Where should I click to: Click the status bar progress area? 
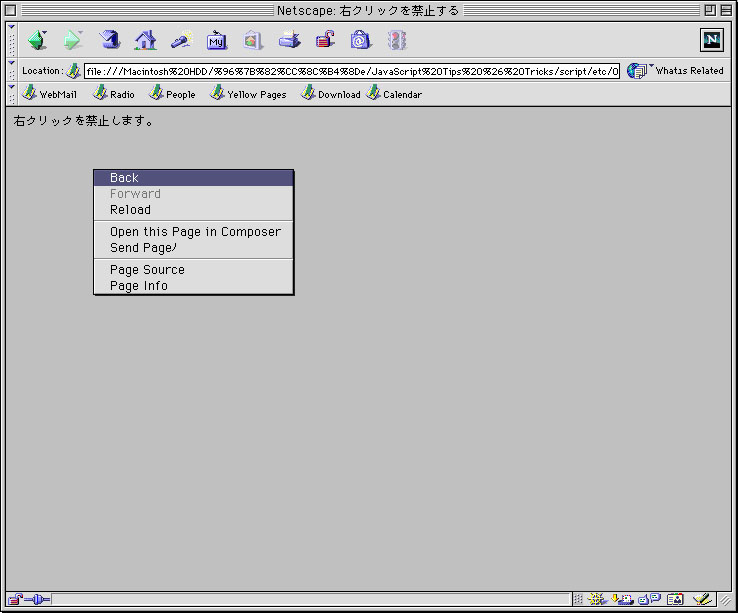coord(311,599)
